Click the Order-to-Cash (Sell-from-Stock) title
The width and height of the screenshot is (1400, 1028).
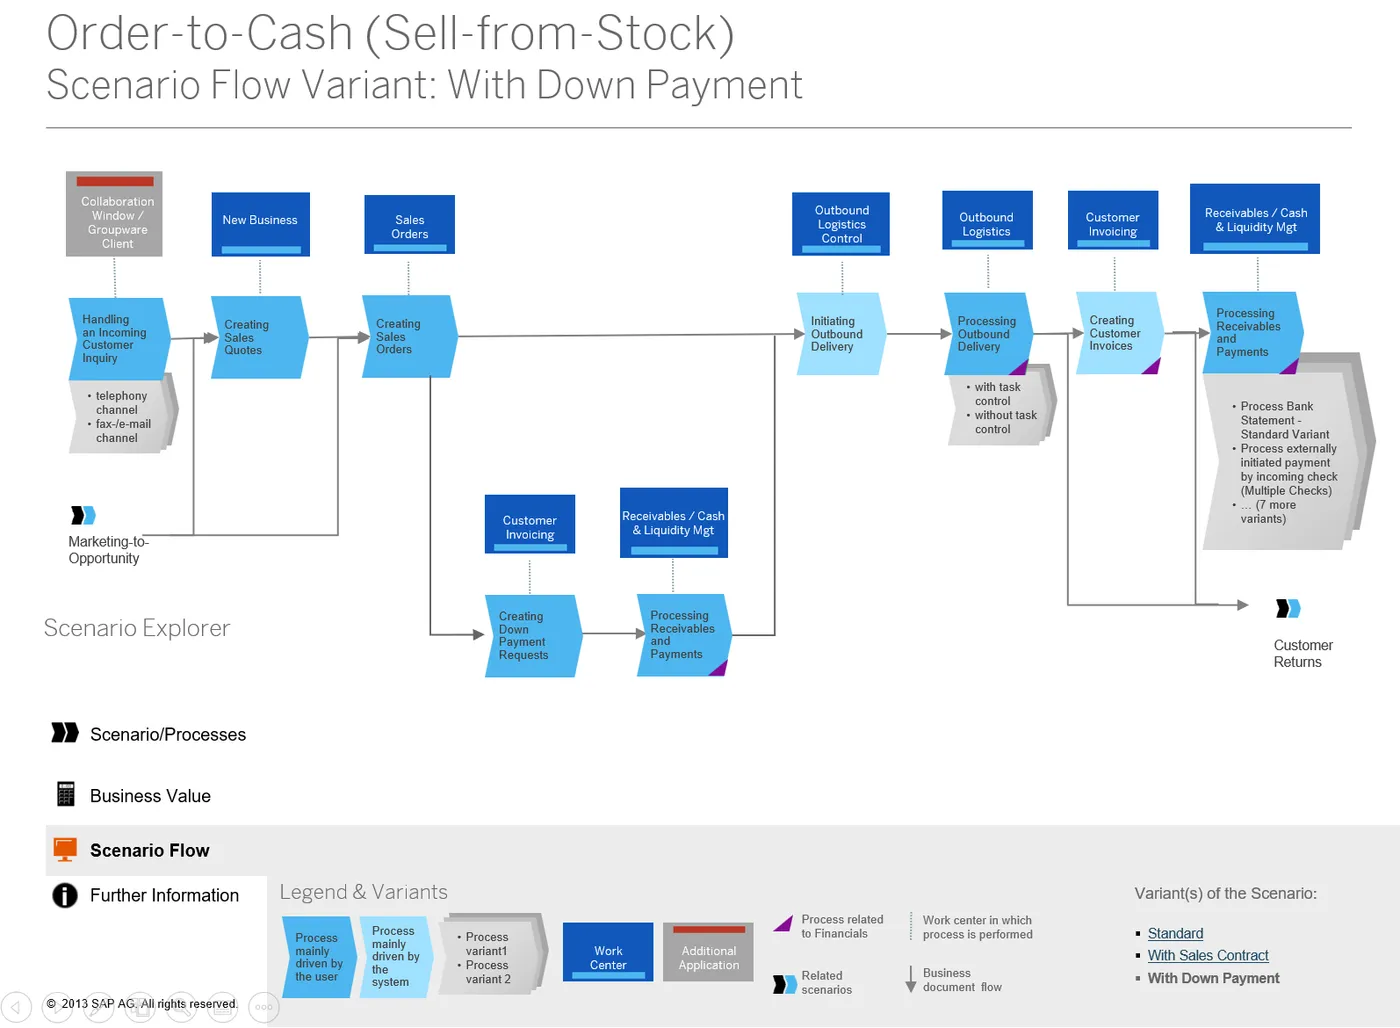[x=391, y=33]
